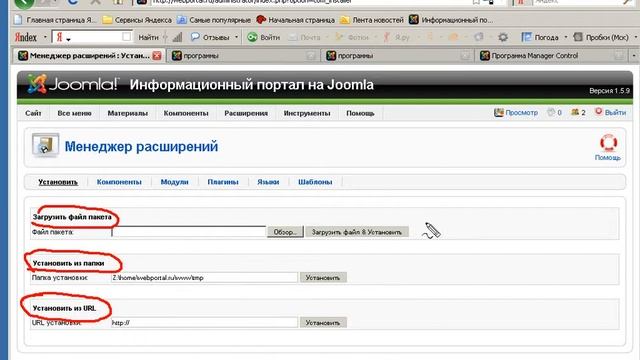
Task: Open Лента новостей feed bookmark
Action: click(x=372, y=20)
